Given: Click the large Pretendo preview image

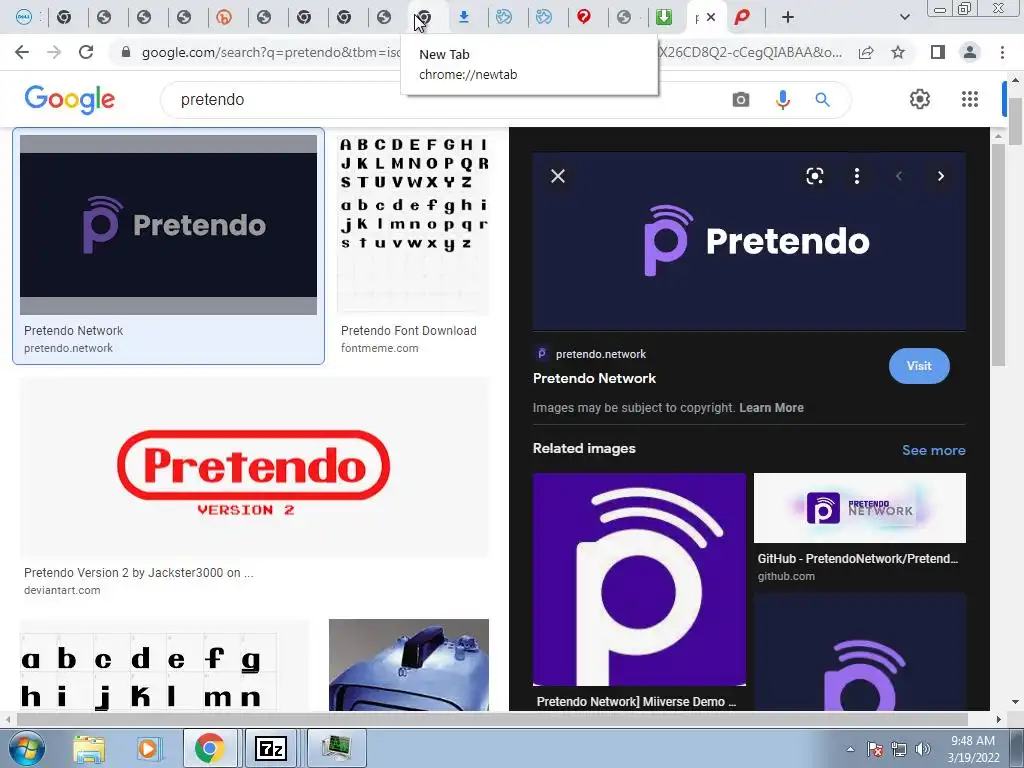Looking at the screenshot, I should (x=749, y=241).
